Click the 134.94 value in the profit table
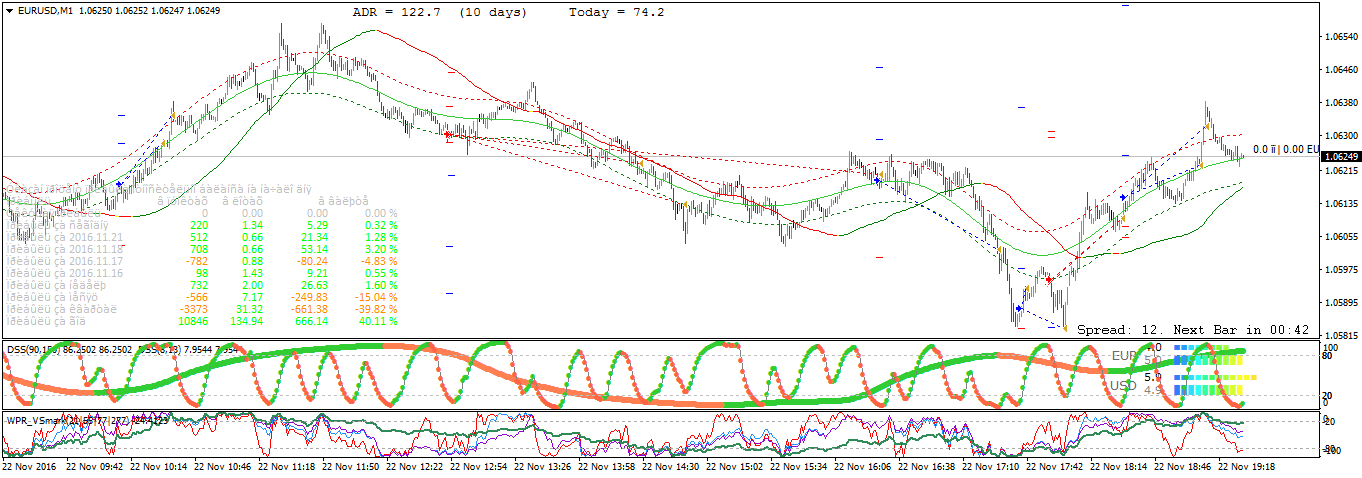 [x=246, y=321]
